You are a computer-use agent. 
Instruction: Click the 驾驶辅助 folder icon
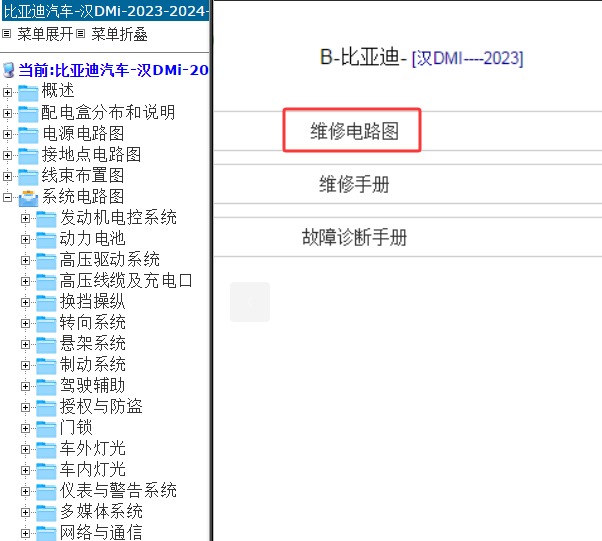pos(46,386)
